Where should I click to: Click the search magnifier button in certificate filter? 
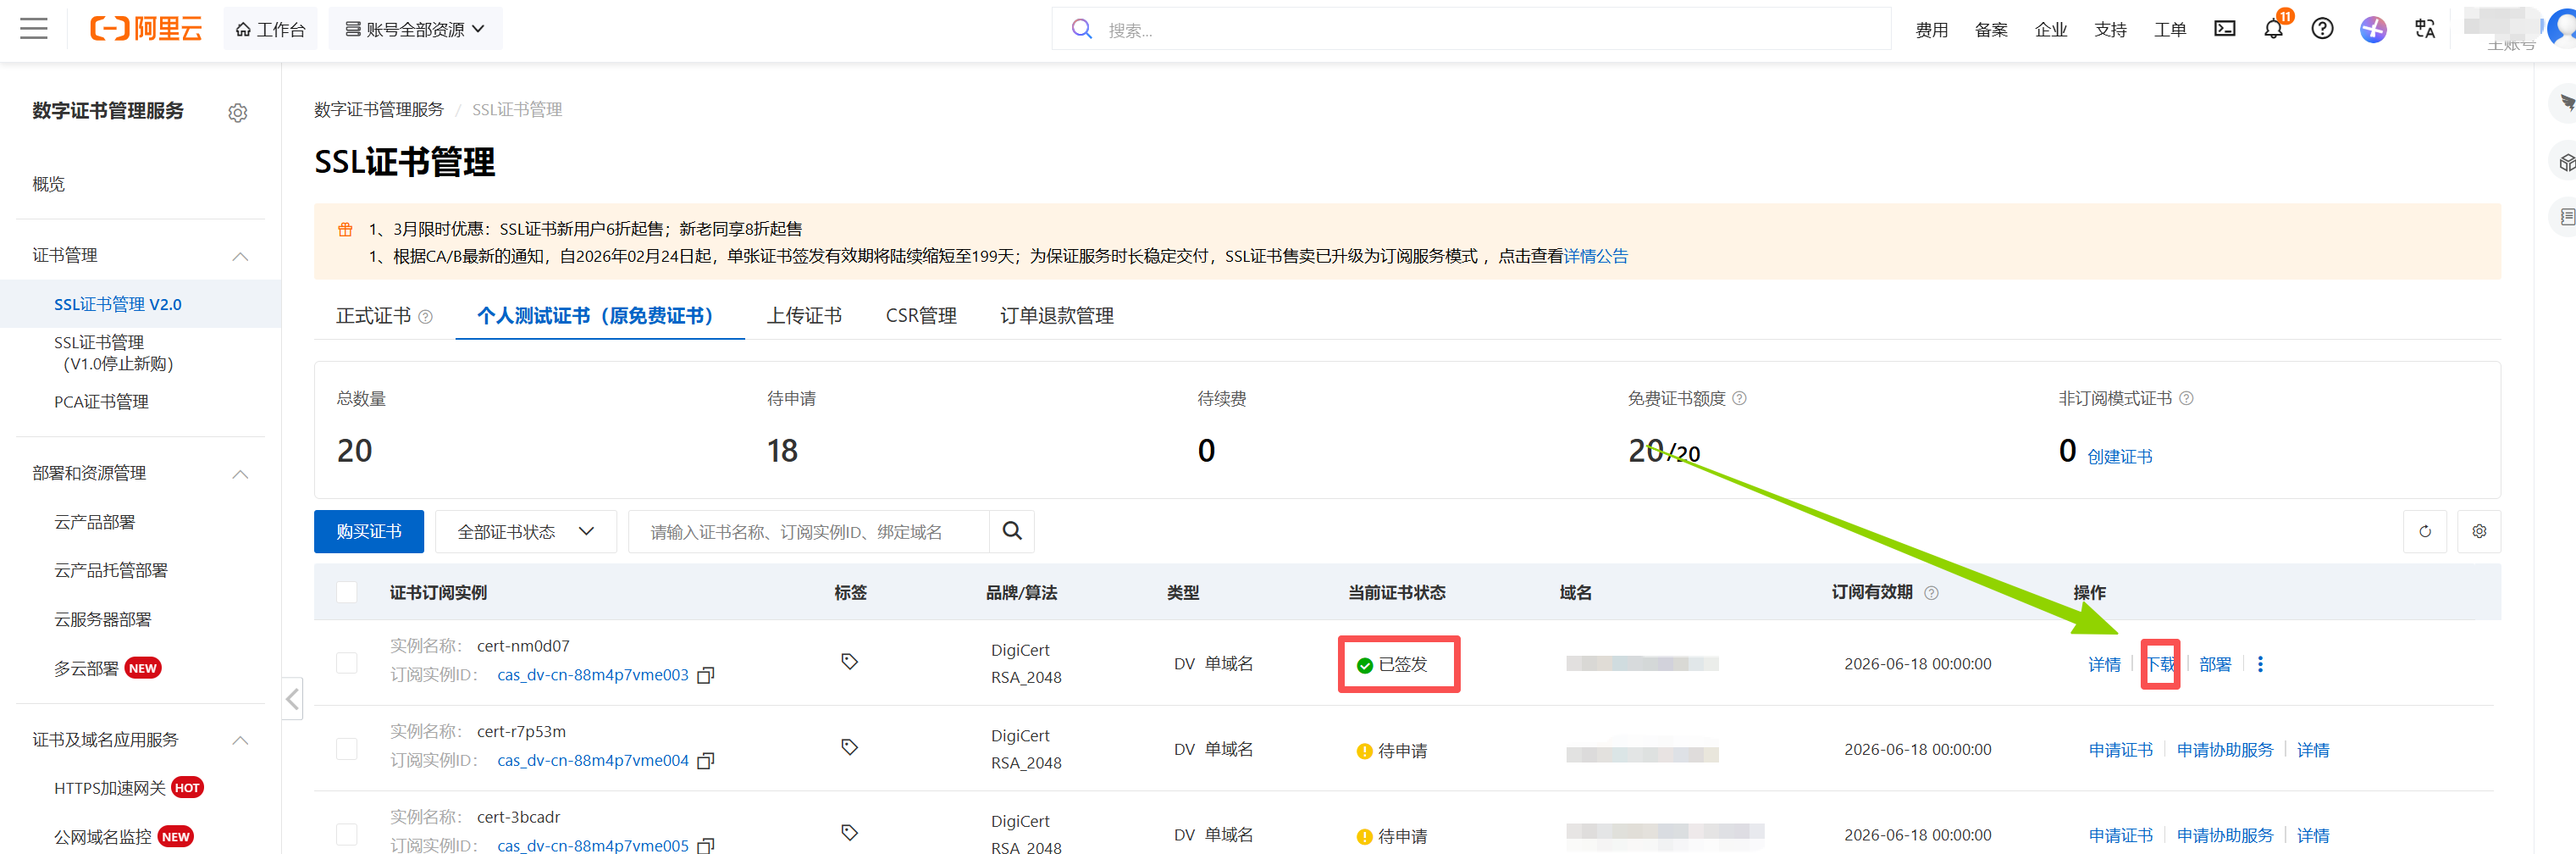(x=1012, y=531)
